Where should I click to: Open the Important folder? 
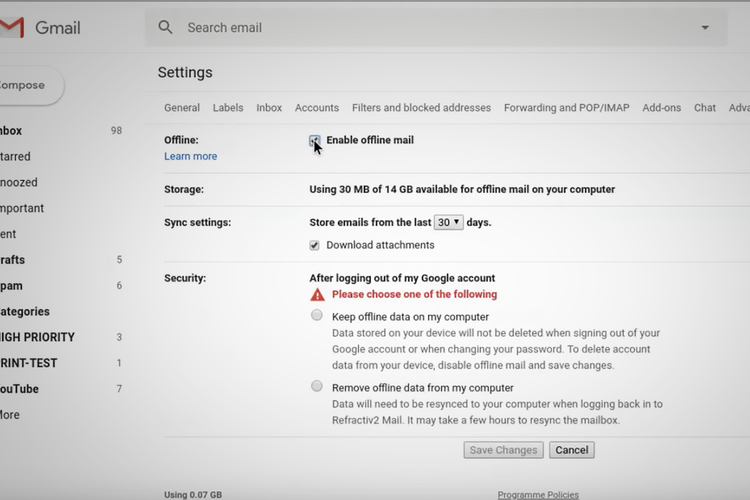(22, 208)
